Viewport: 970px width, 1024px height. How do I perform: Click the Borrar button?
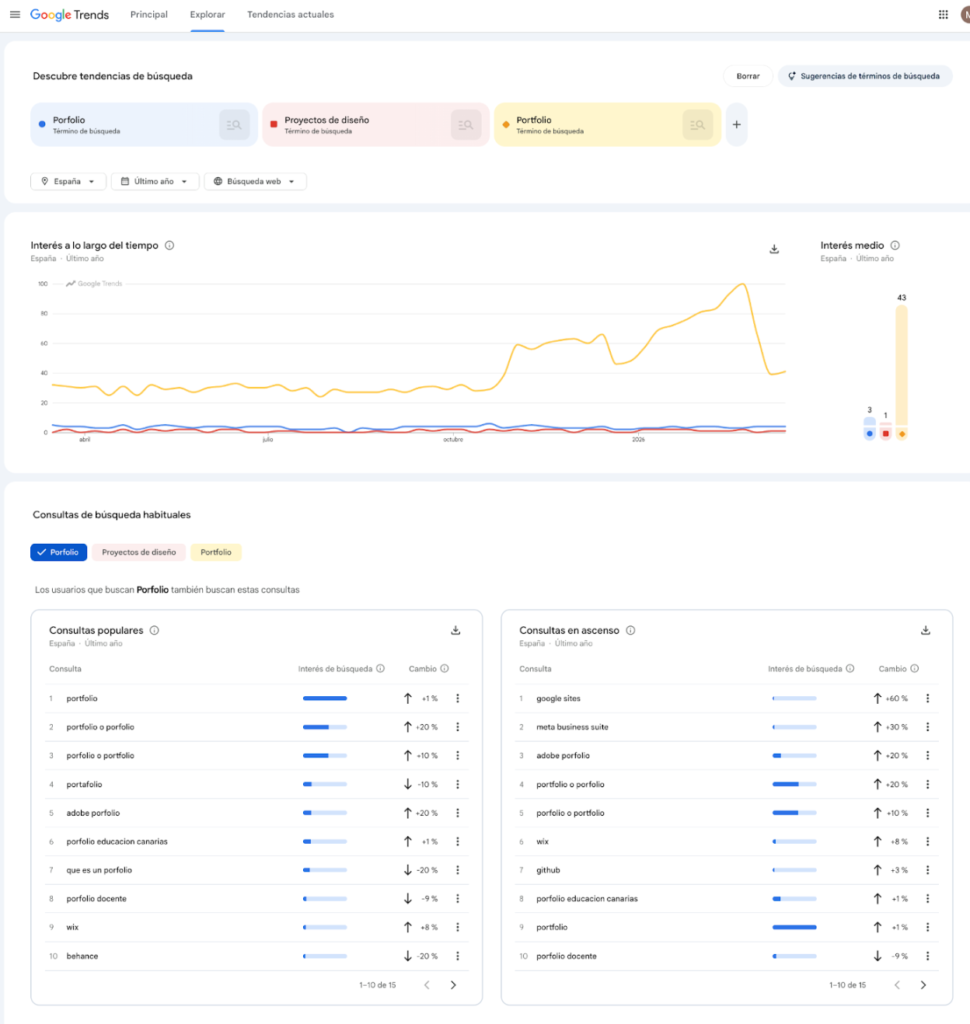tap(747, 76)
